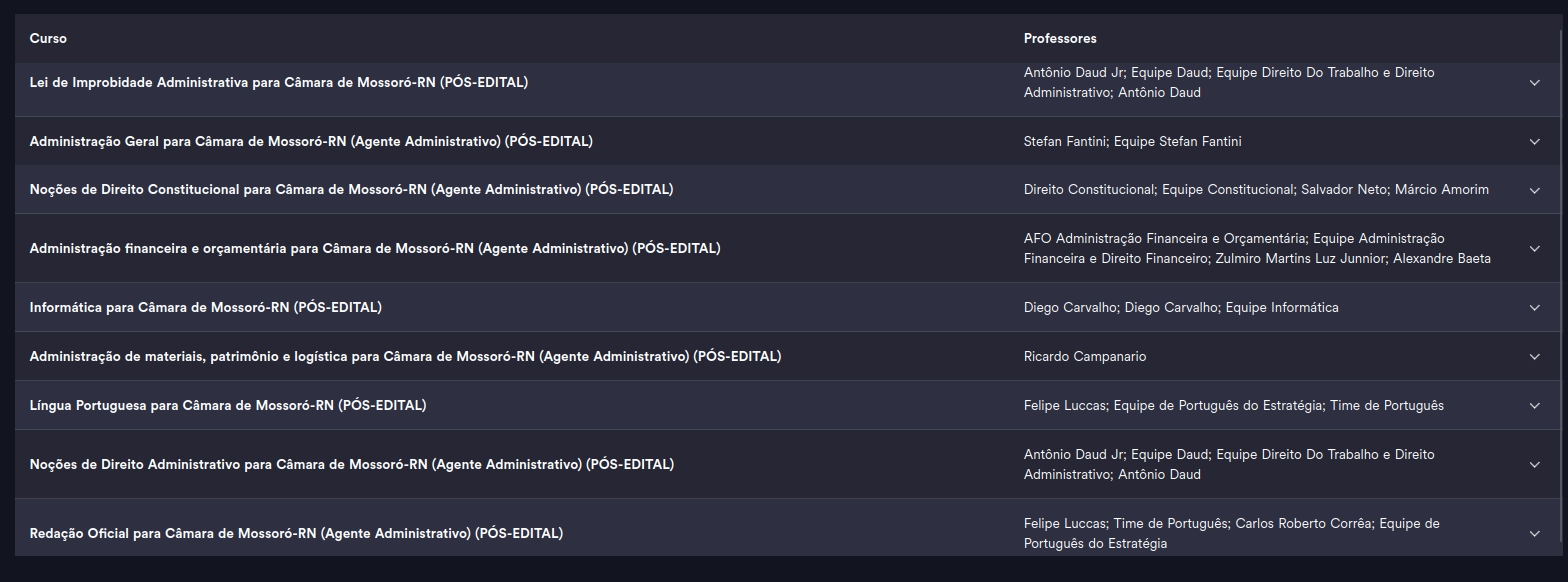Viewport: 1568px width, 582px height.
Task: Expand the Redação Oficial course chevron
Action: (x=1534, y=534)
